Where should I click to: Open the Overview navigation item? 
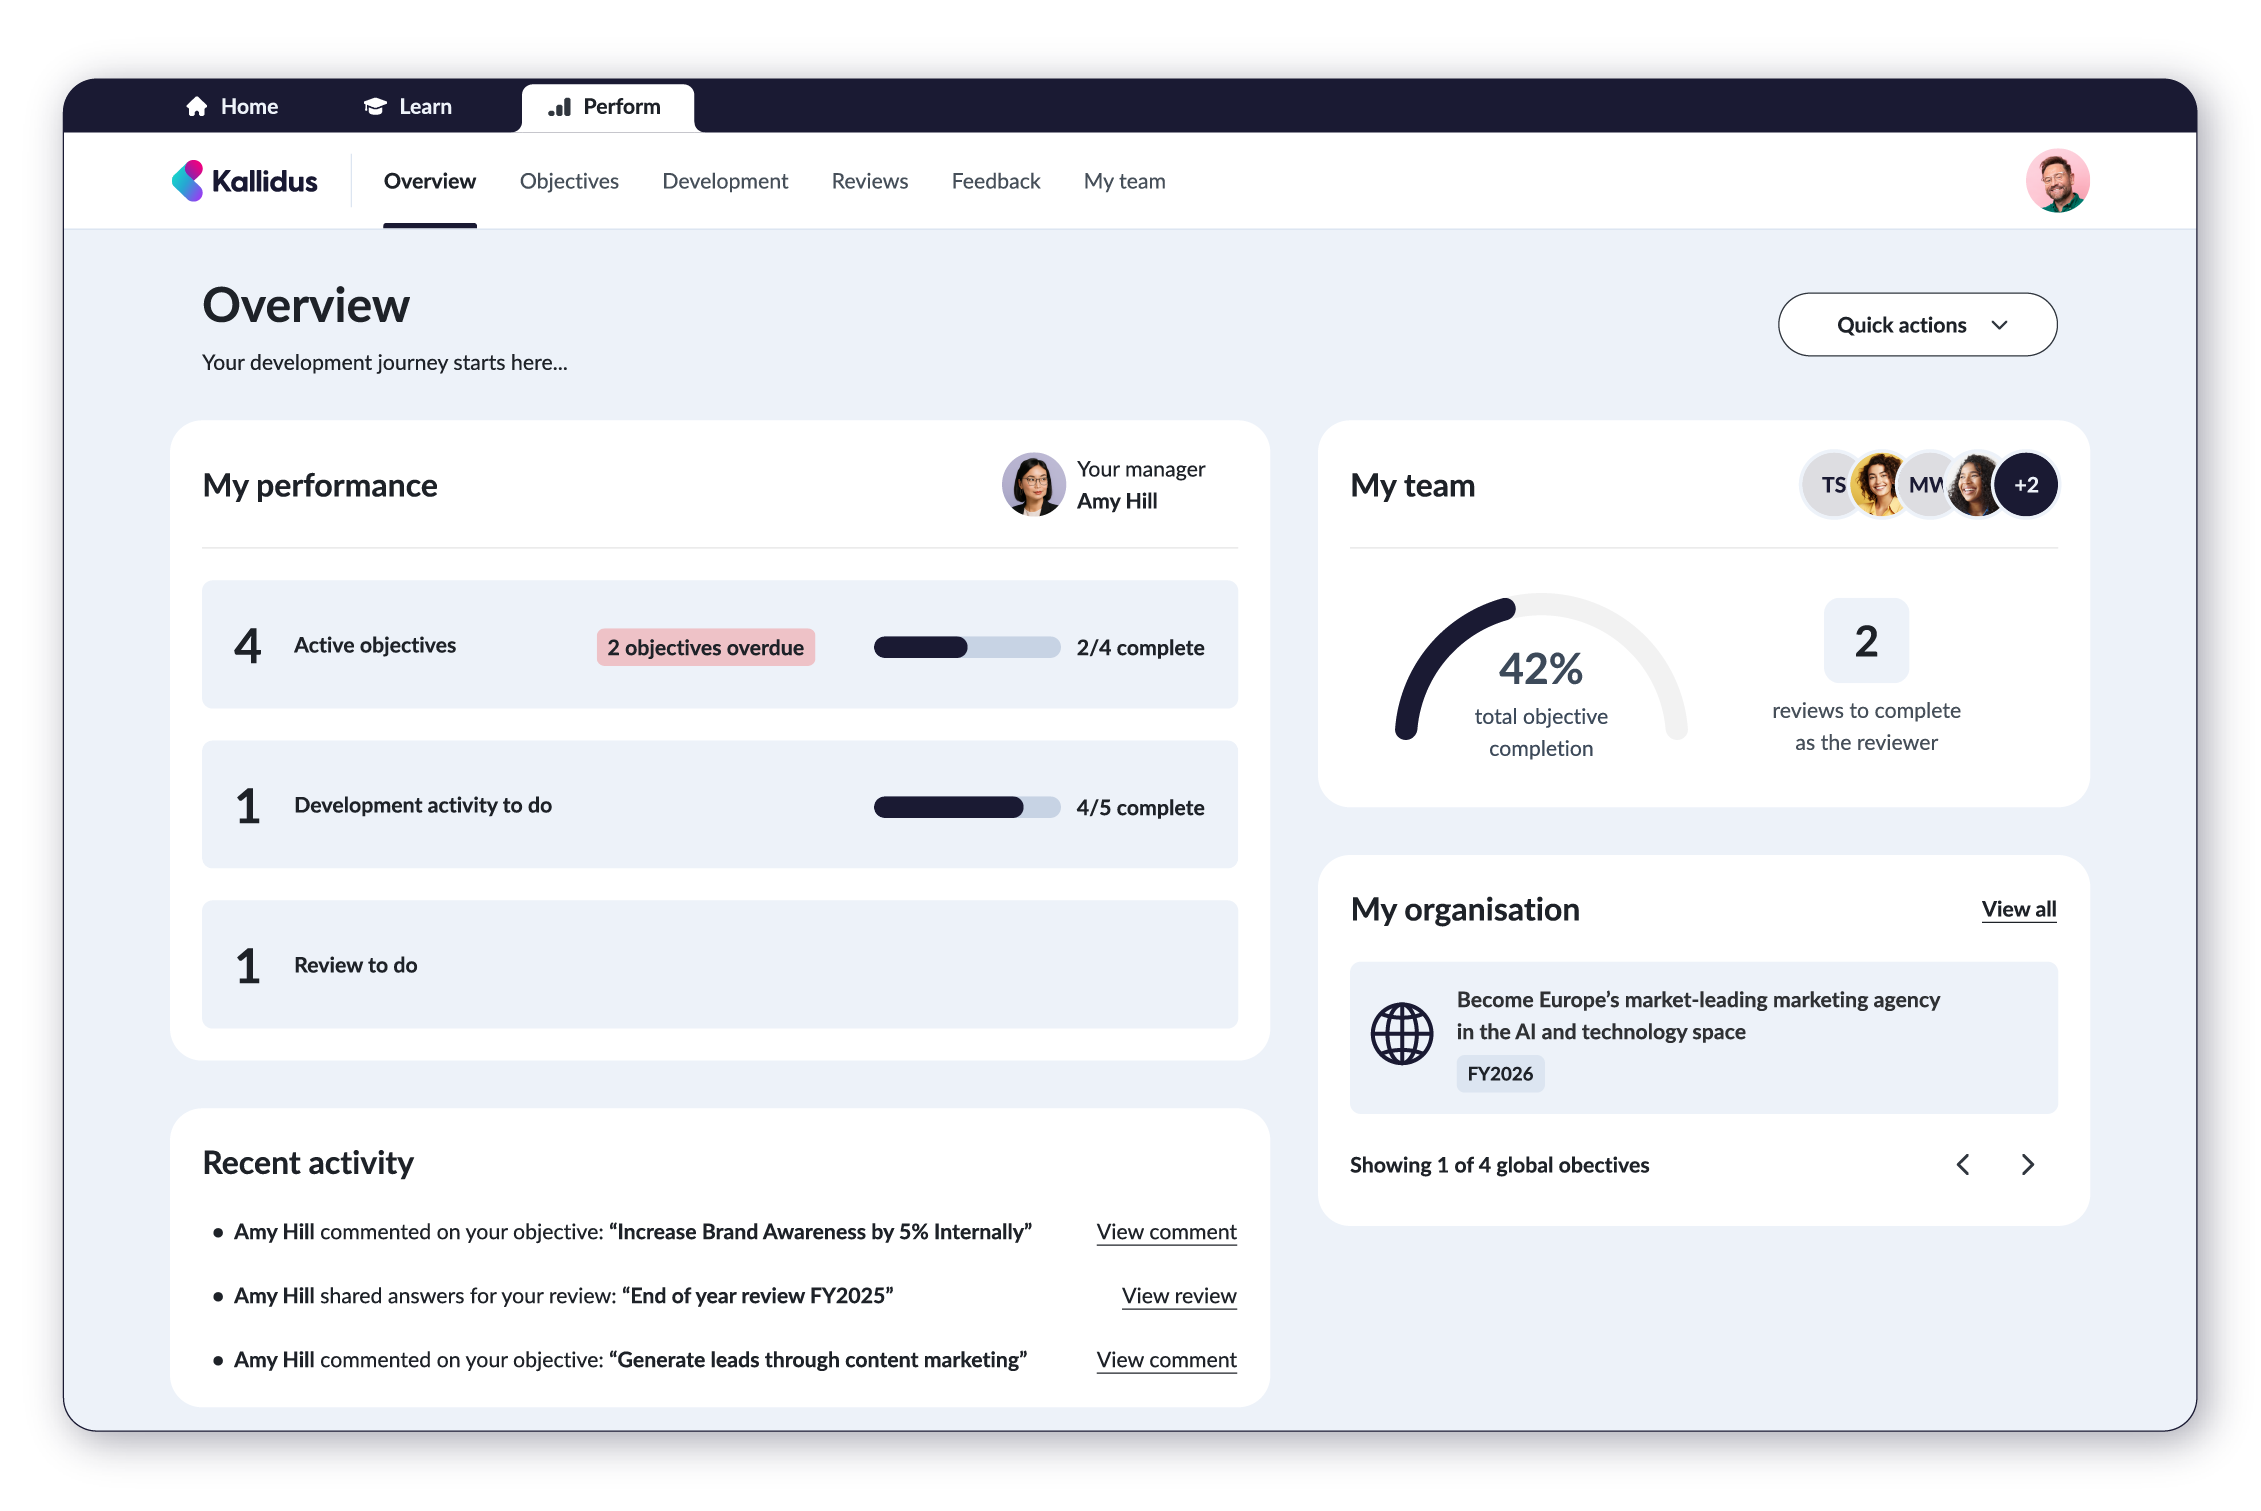click(430, 181)
